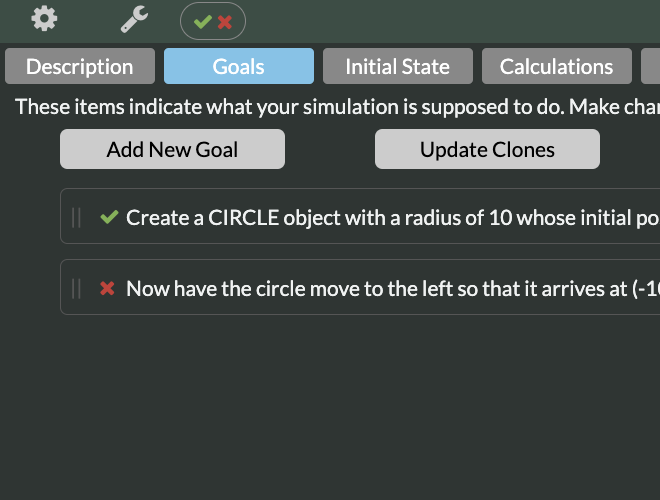This screenshot has width=660, height=500.
Task: Select the Create a CIRCLE object goal text
Action: (393, 218)
